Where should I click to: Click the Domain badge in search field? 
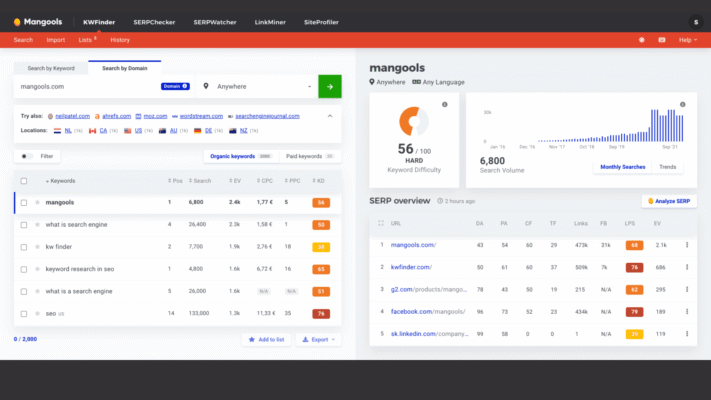[175, 86]
